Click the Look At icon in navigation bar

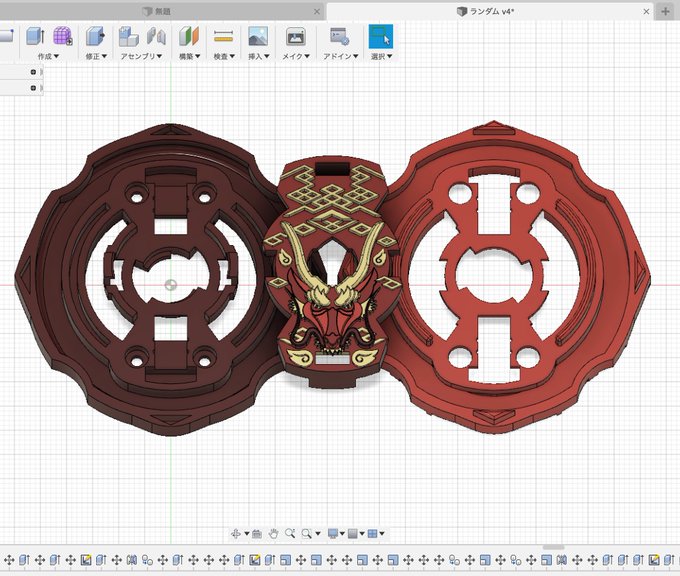257,533
